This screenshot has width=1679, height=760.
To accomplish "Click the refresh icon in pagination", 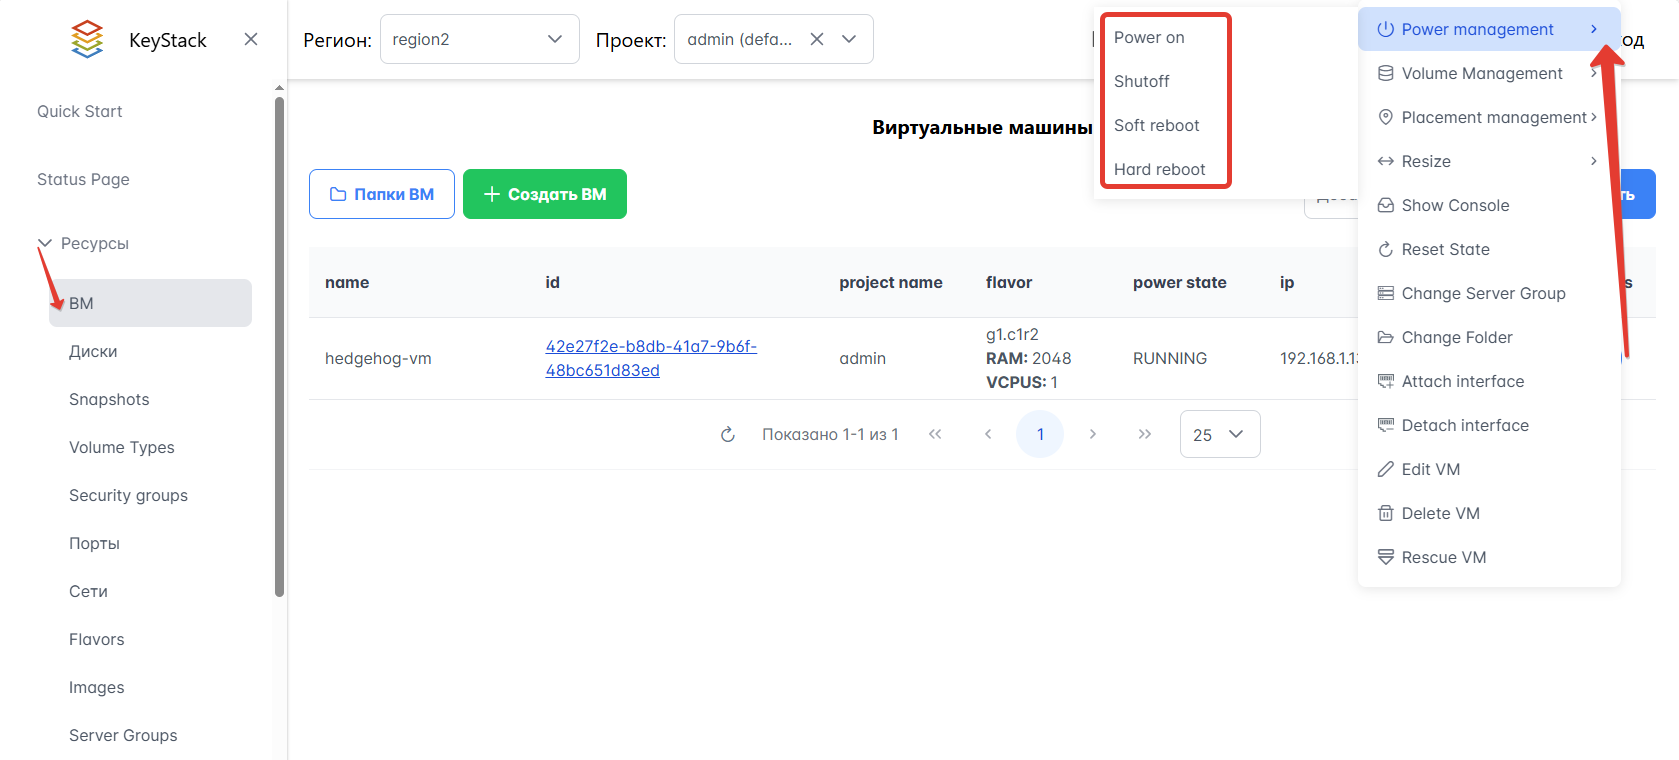I will point(728,434).
